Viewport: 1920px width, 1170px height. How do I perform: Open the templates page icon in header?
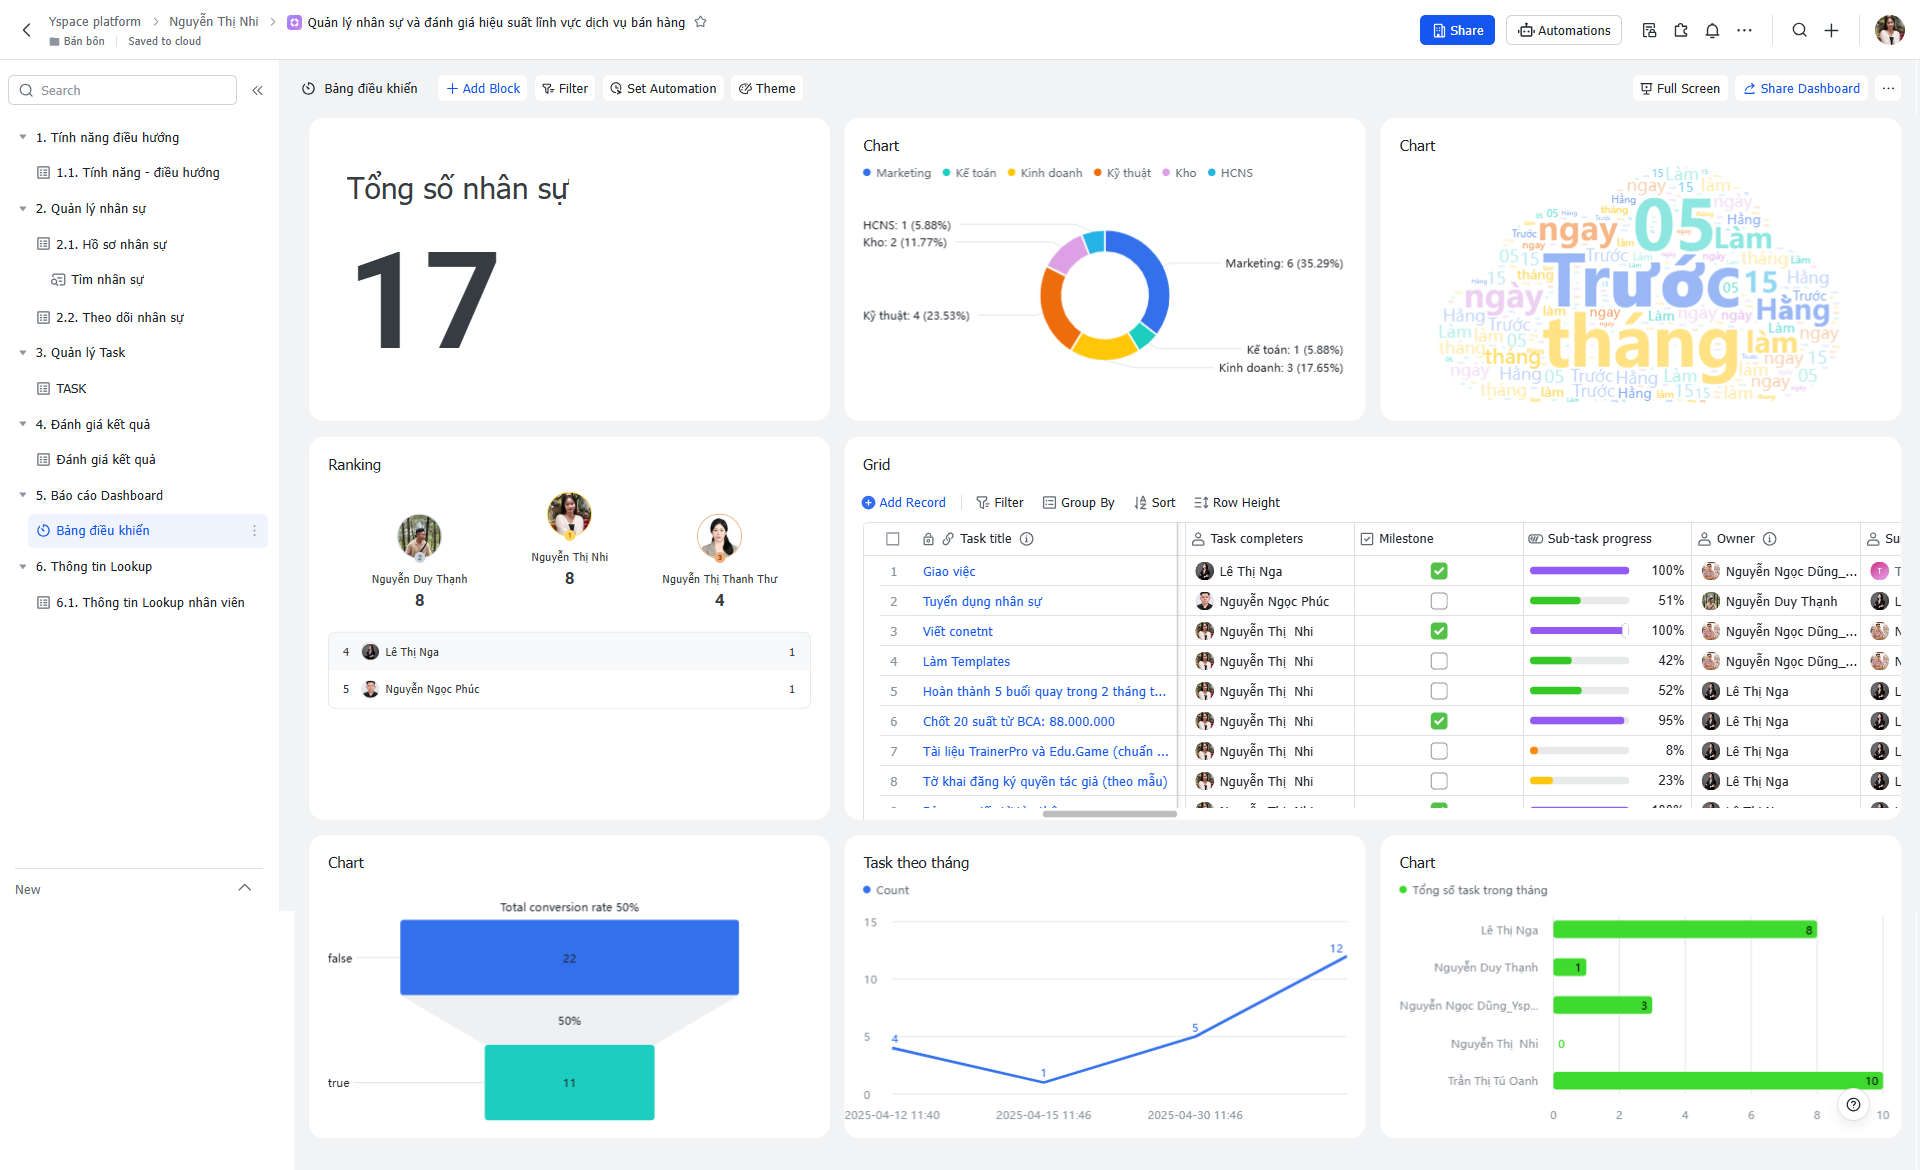point(1650,30)
